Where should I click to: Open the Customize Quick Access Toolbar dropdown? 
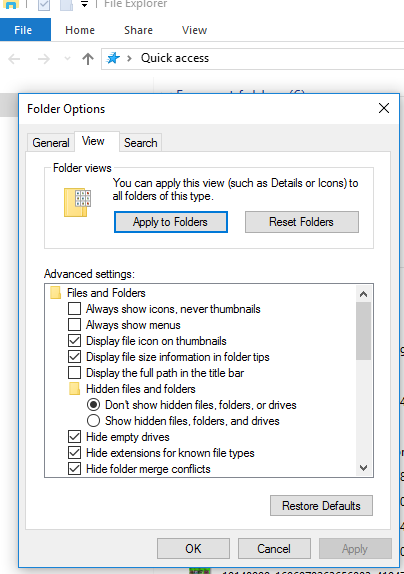(85, 5)
